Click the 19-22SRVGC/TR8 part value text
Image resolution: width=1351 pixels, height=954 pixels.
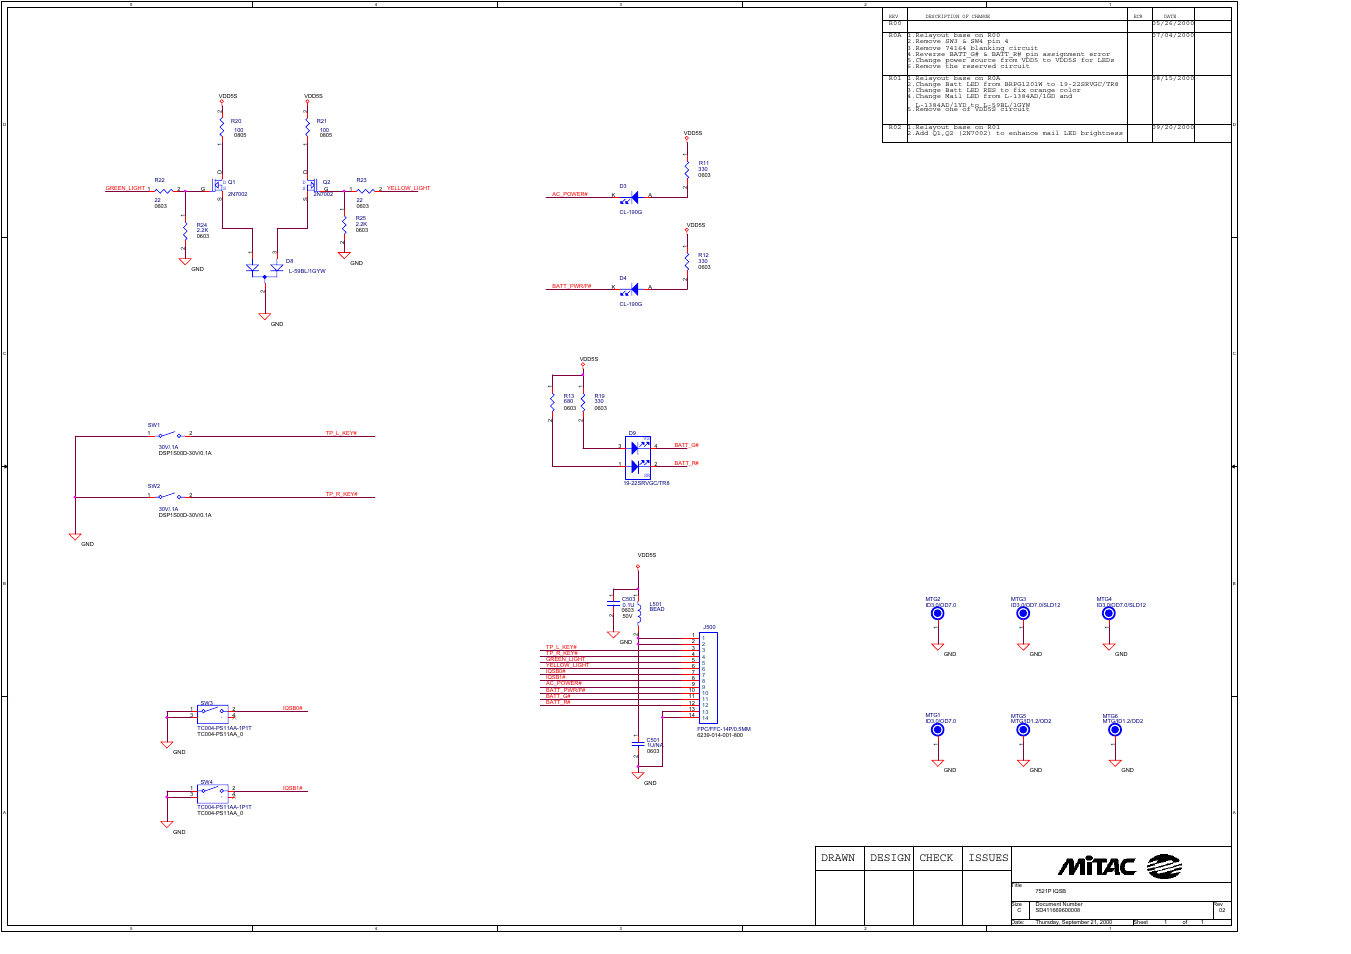647,484
